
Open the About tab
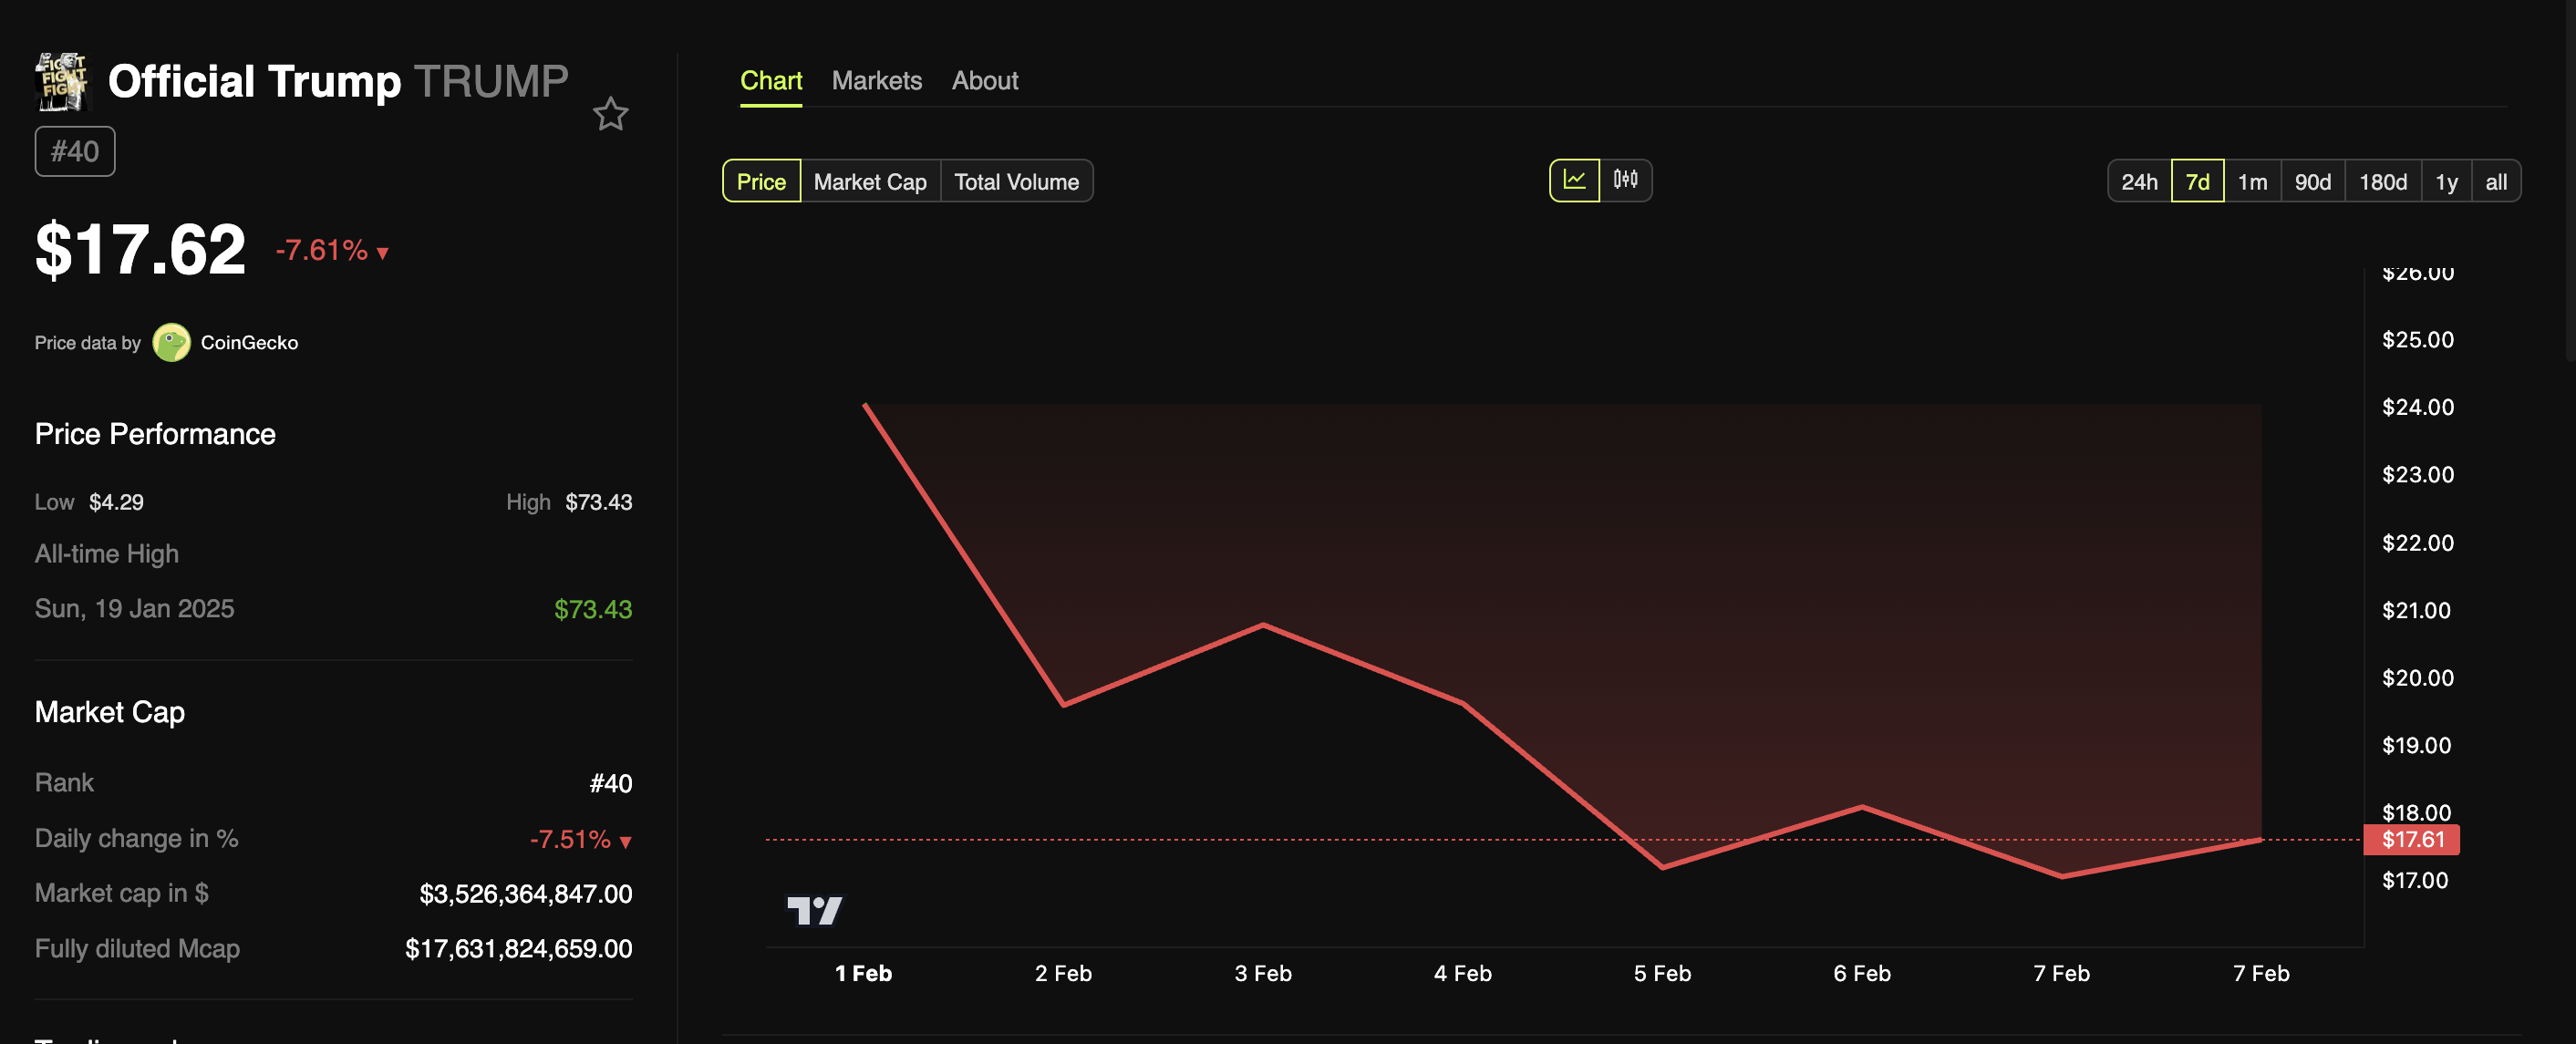coord(984,81)
